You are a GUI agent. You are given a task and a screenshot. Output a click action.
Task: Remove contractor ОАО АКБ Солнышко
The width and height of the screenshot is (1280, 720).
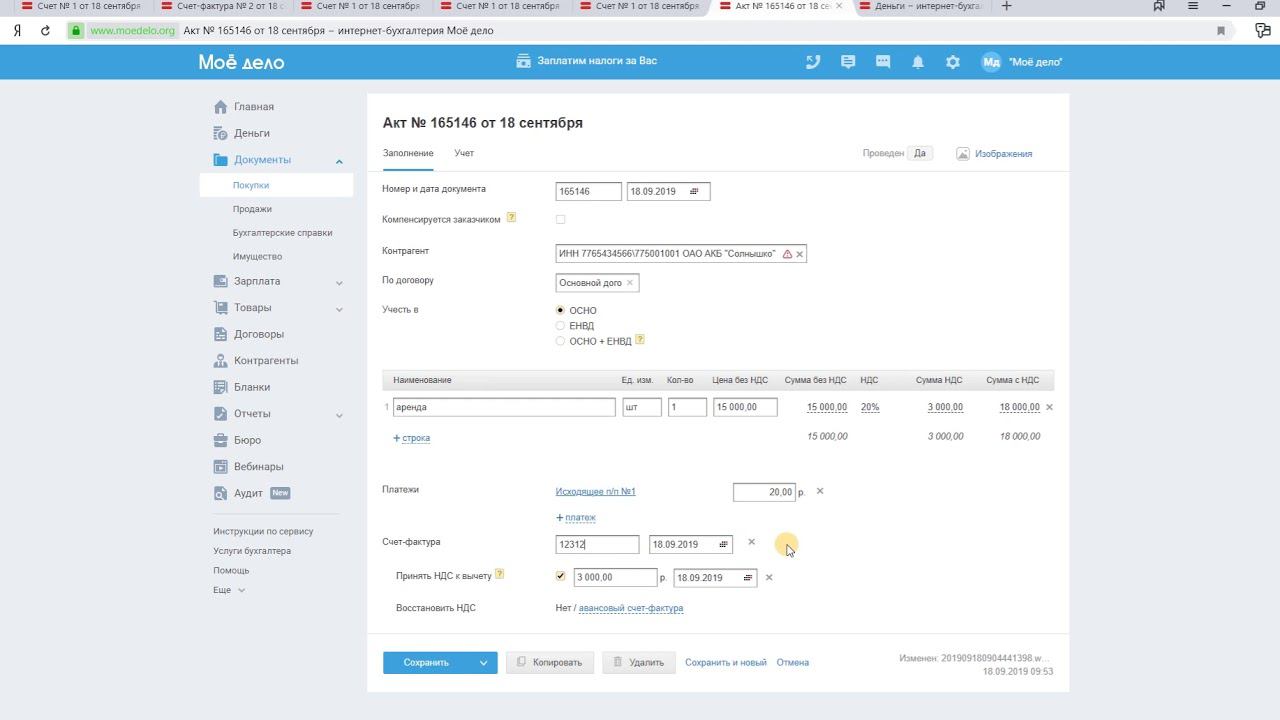click(x=800, y=254)
